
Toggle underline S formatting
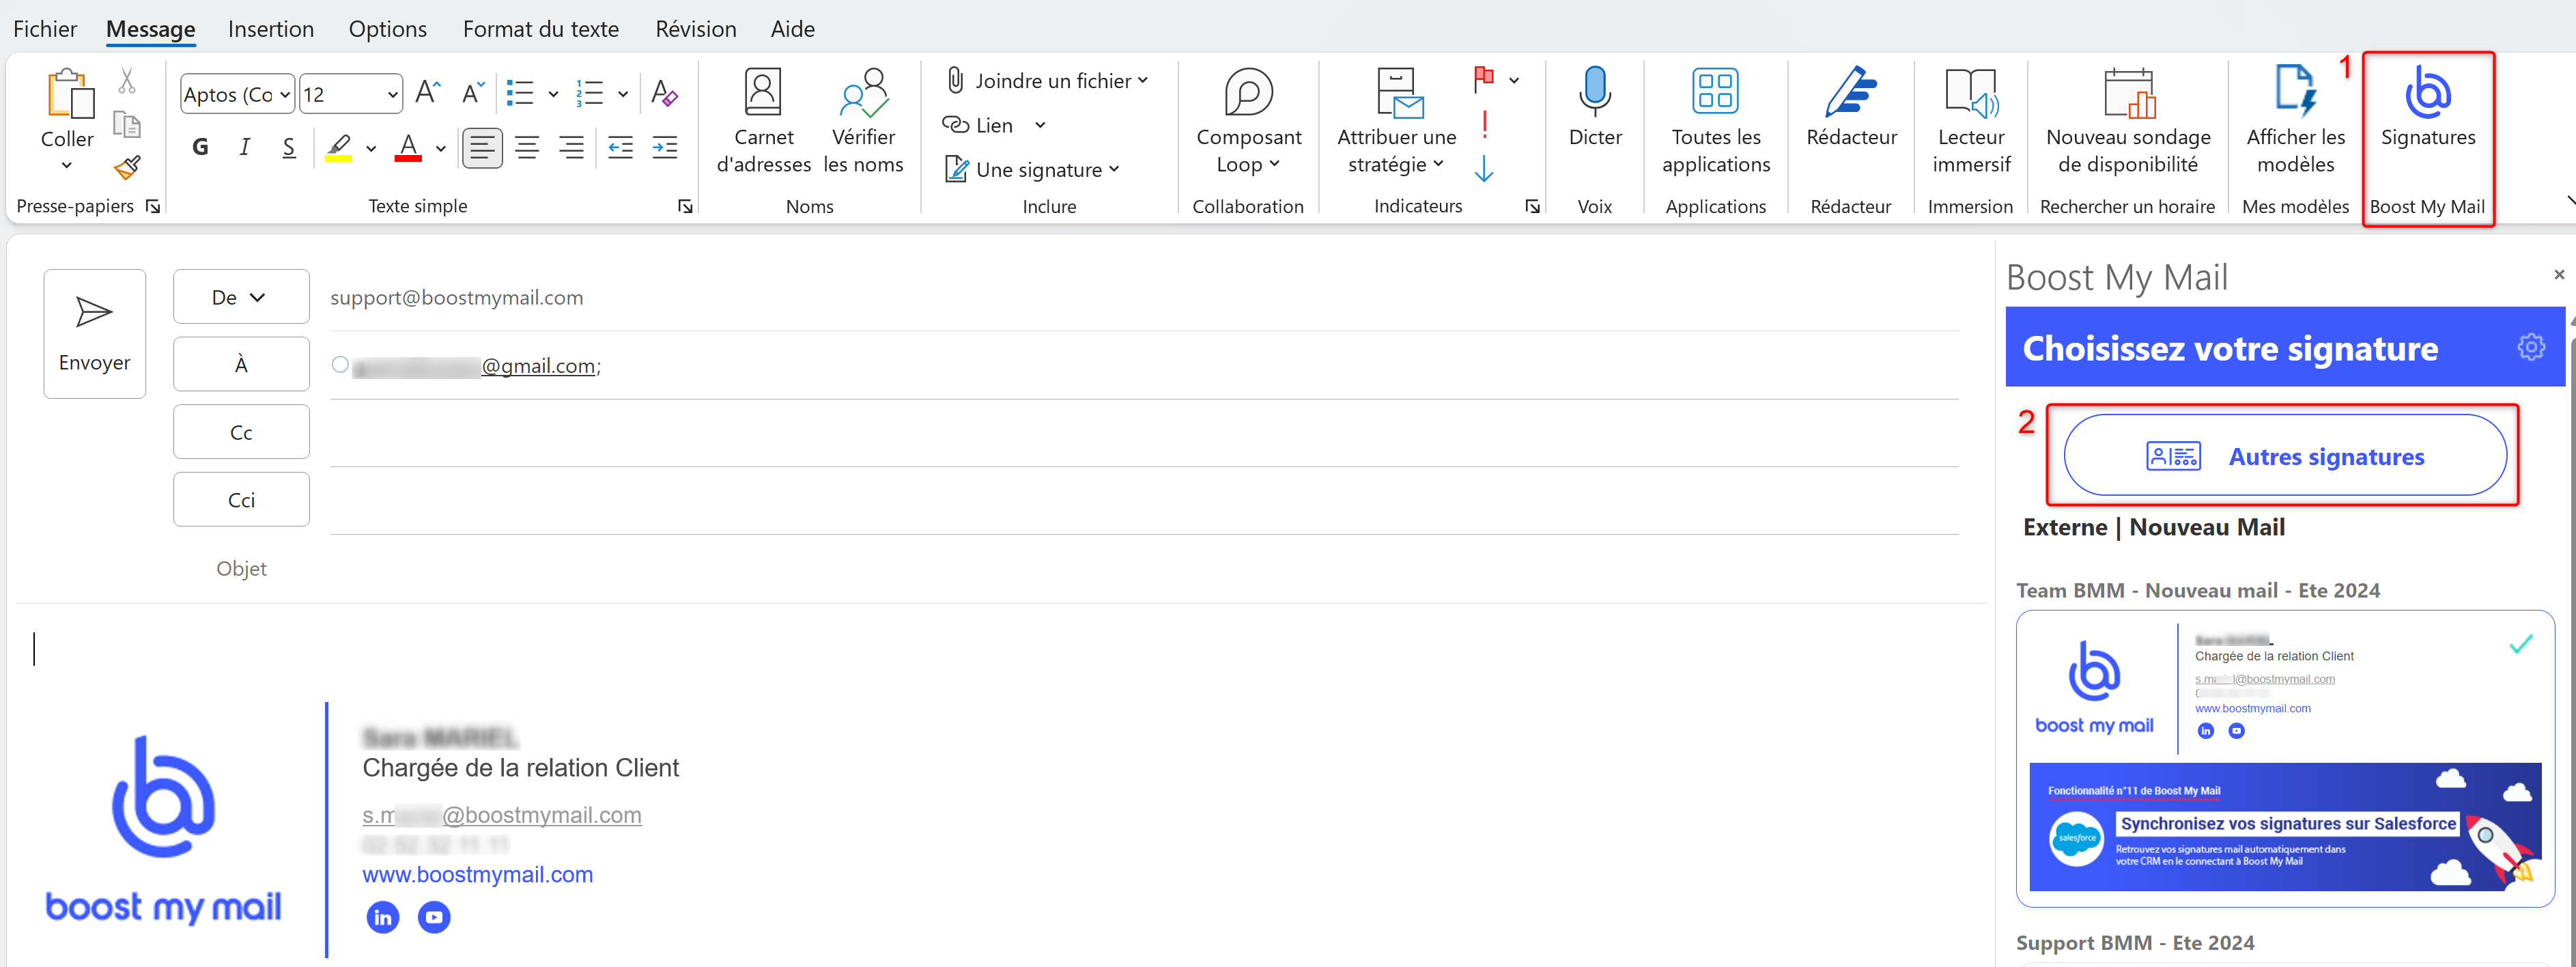tap(288, 148)
